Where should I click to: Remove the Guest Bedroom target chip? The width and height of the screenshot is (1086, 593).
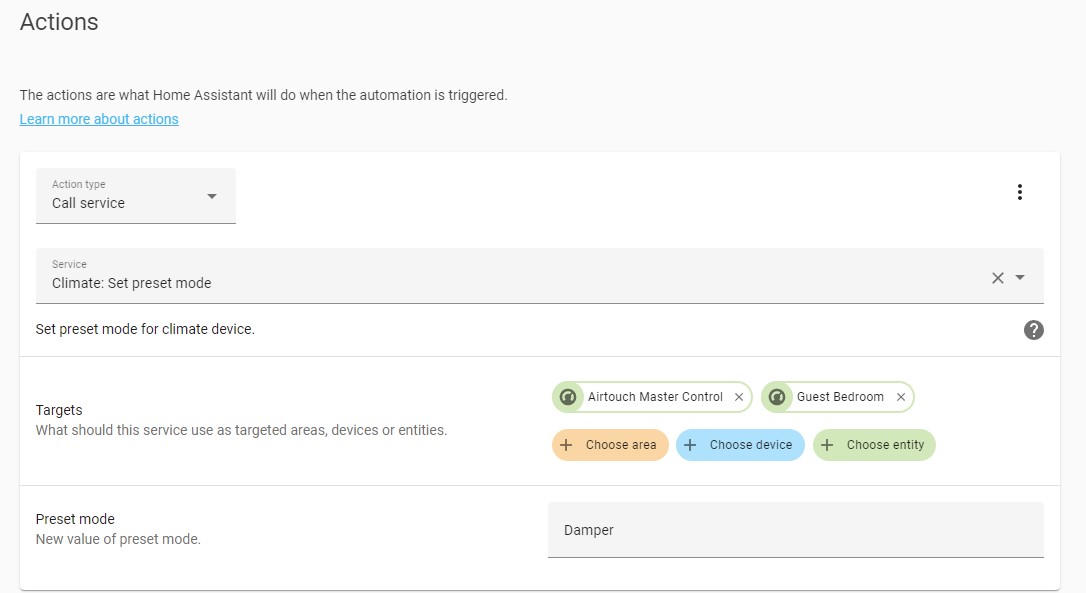[900, 397]
